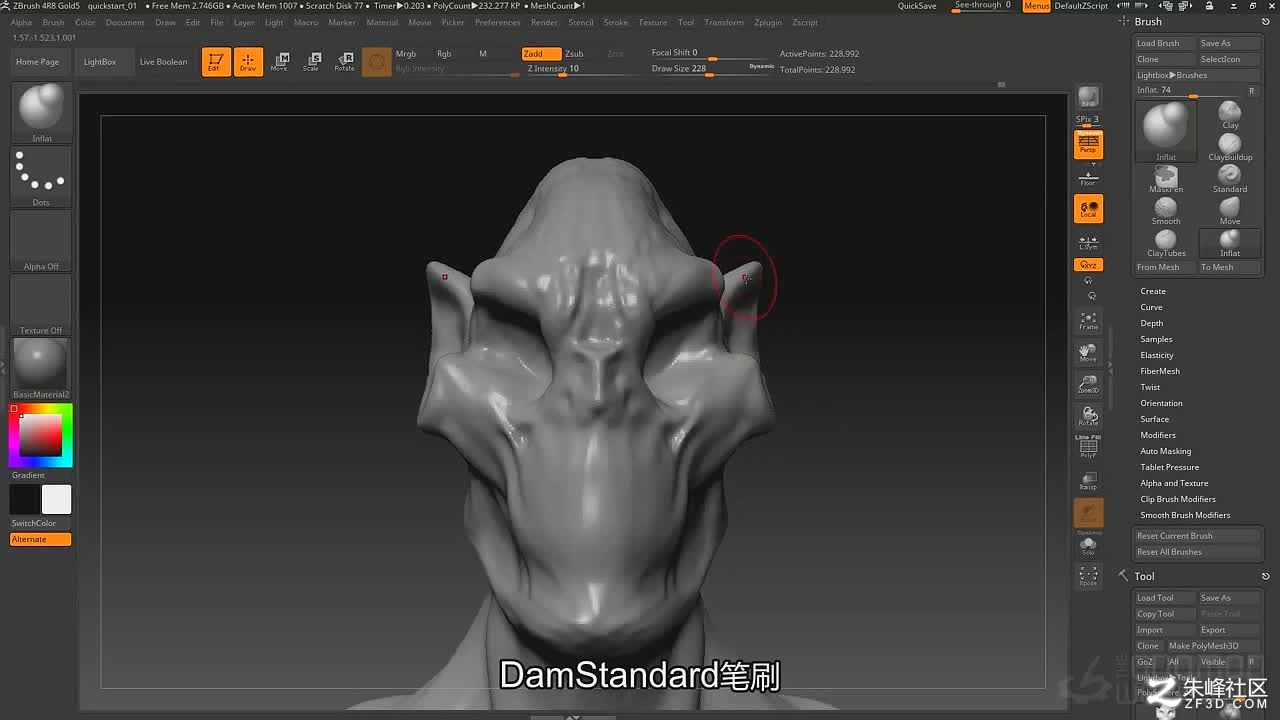Click the Gizmo 3D sphere icon
Image resolution: width=1280 pixels, height=720 pixels.
point(377,62)
